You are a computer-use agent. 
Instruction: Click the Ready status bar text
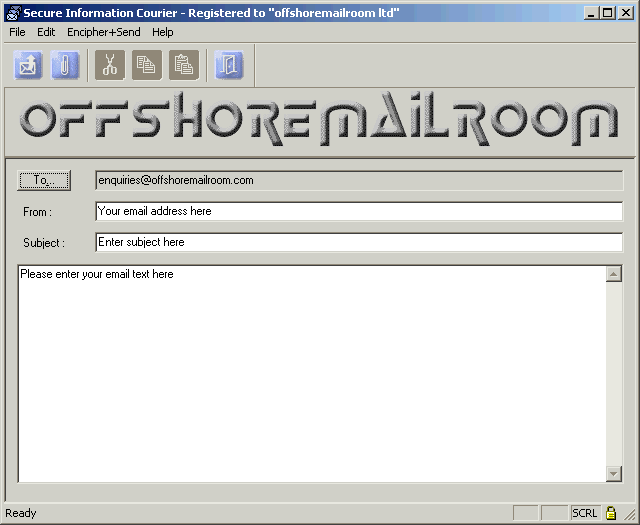click(x=21, y=513)
